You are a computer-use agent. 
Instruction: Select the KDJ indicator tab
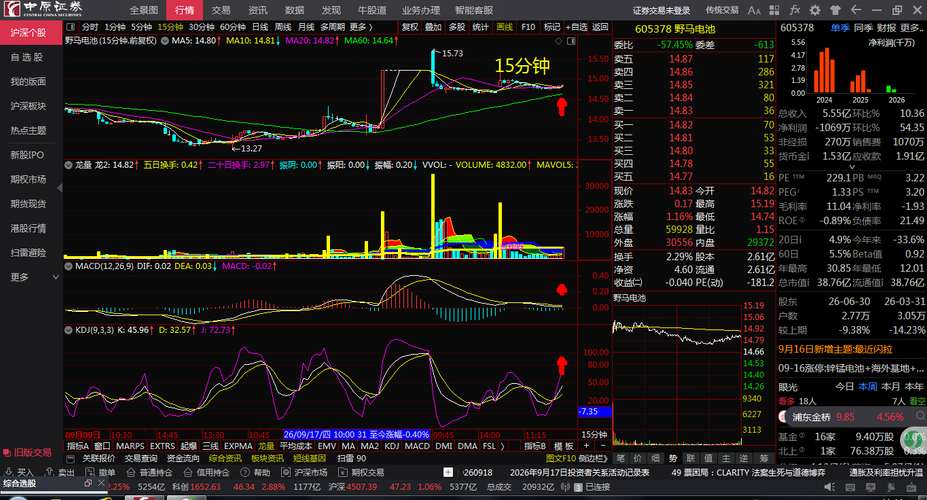tap(392, 446)
